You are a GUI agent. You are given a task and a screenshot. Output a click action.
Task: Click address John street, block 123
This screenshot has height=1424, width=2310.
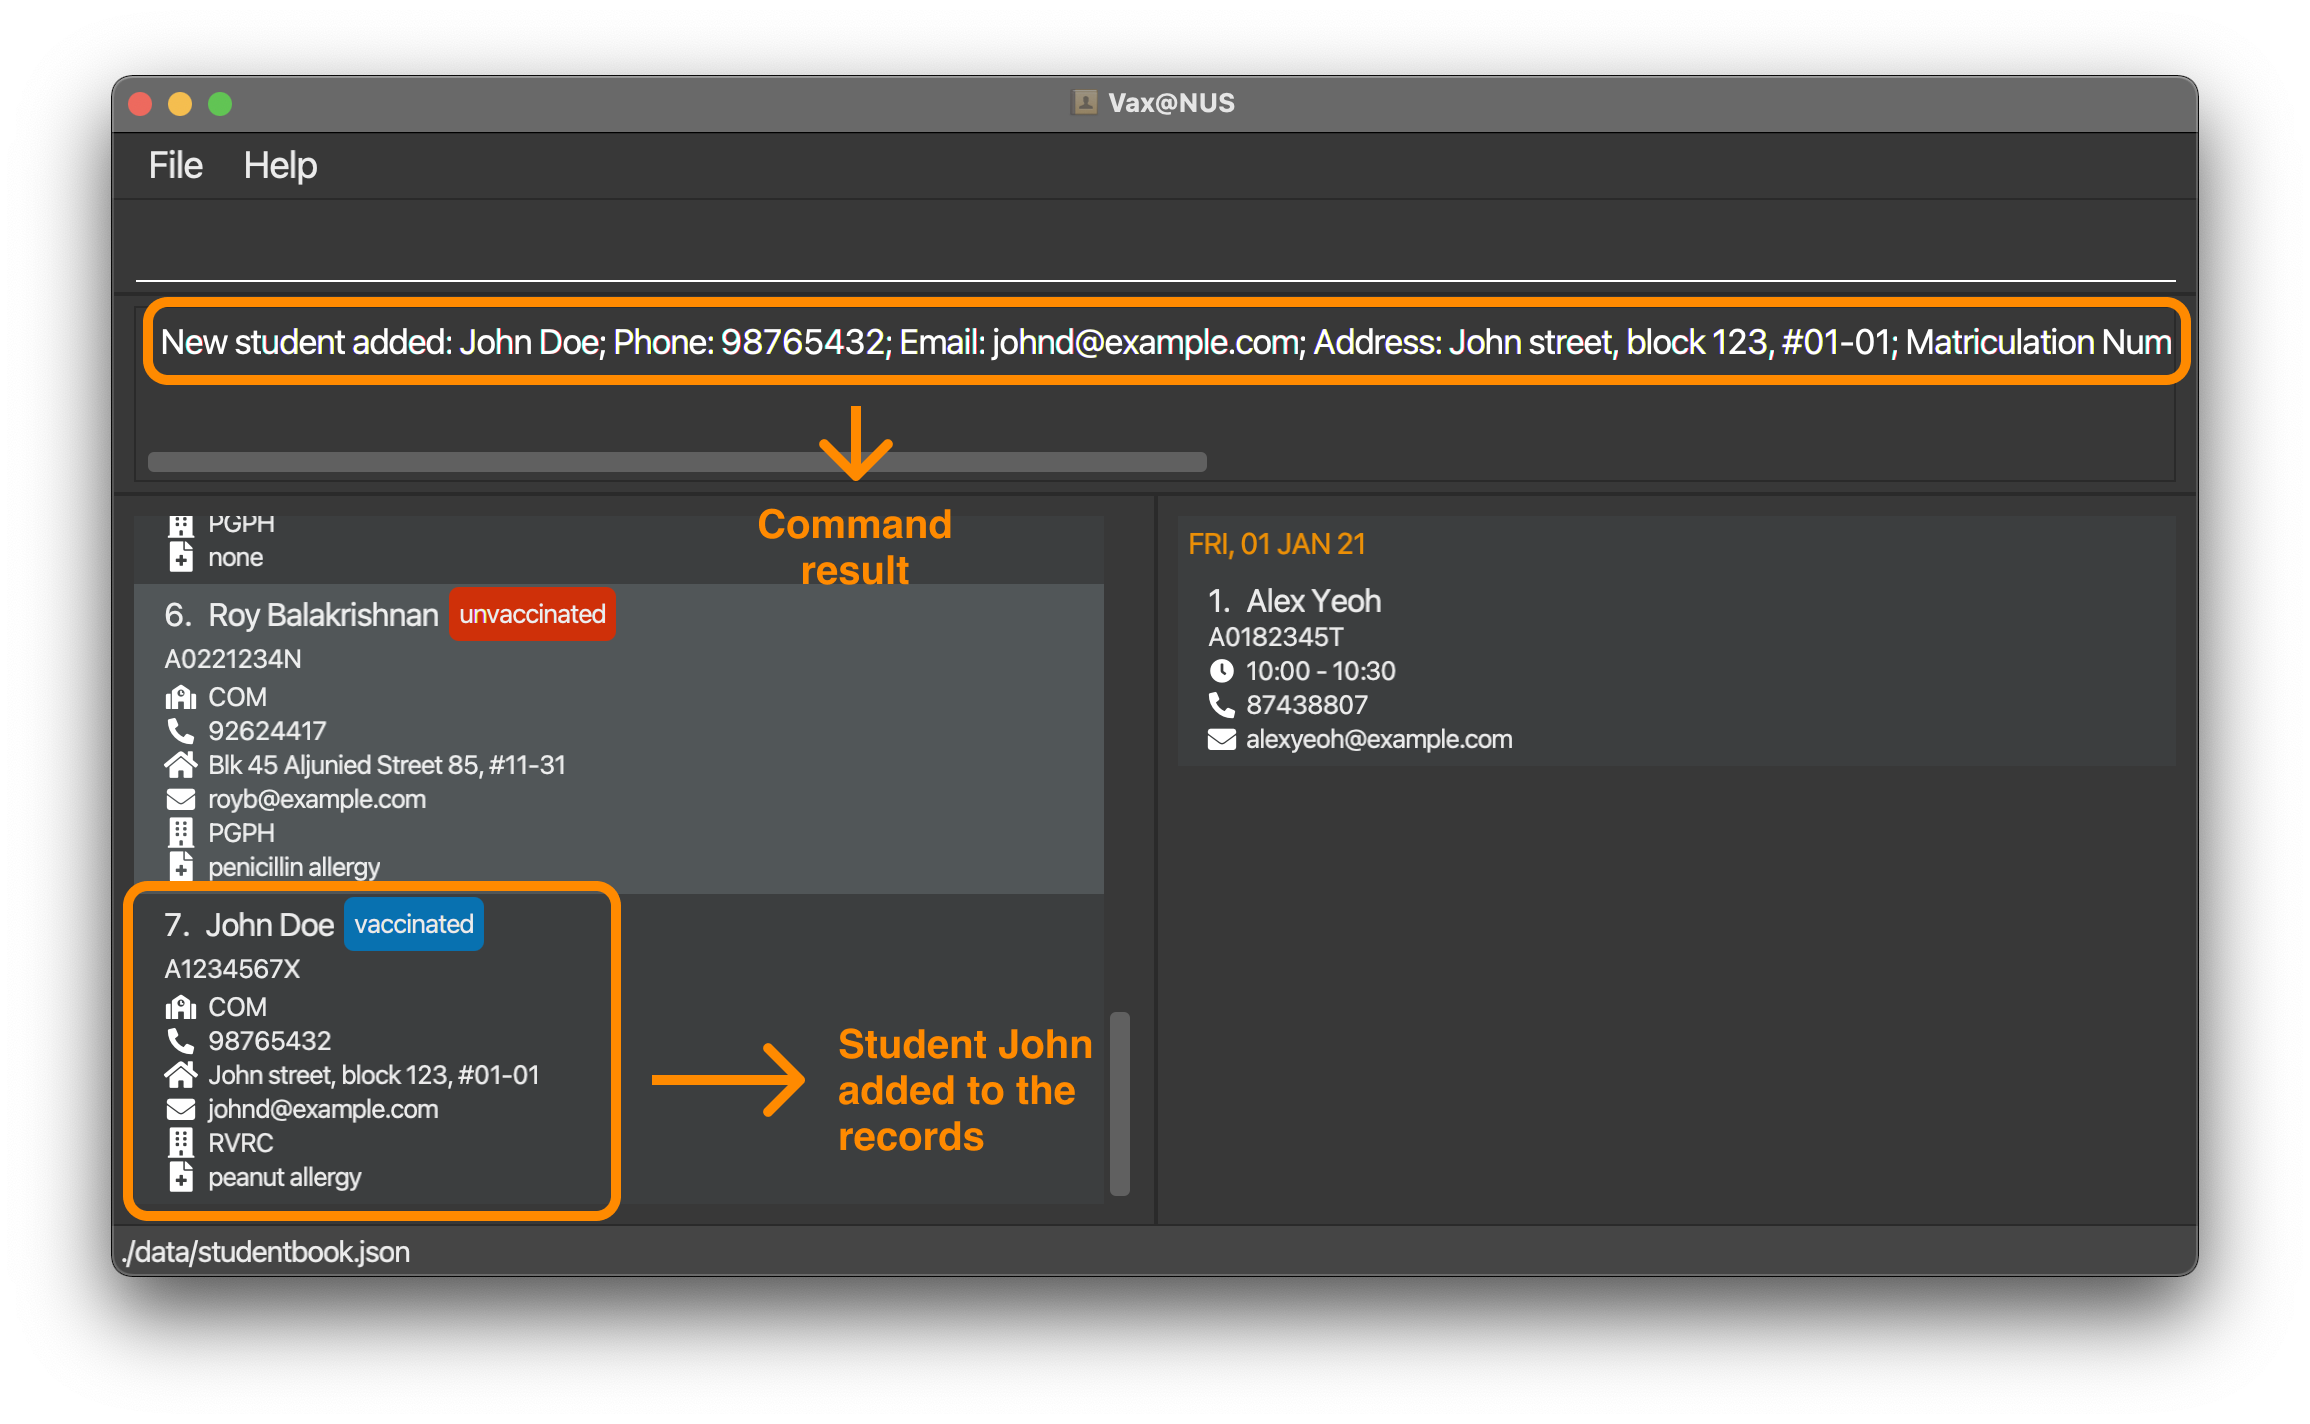[x=373, y=1075]
